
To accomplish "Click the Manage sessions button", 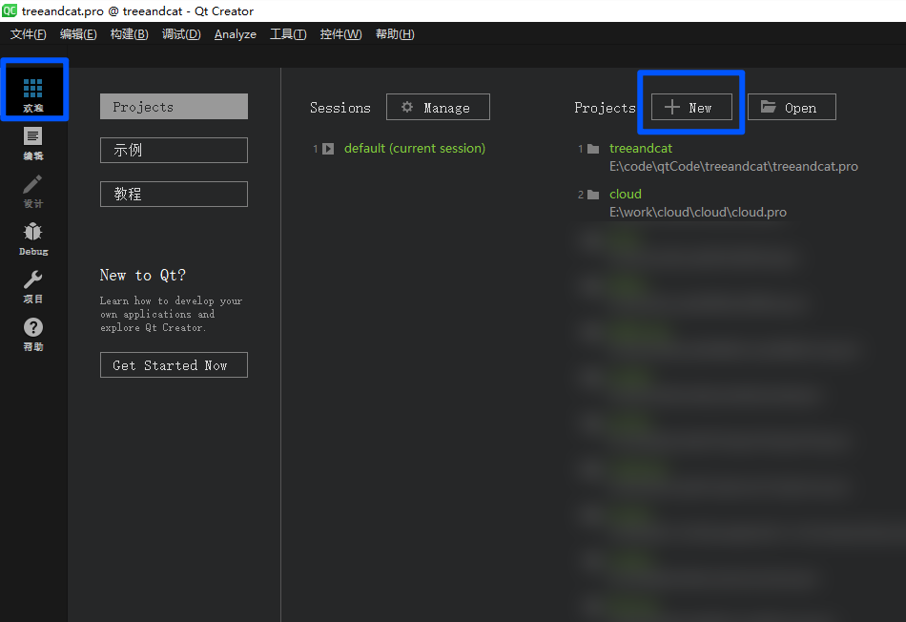I will point(438,107).
